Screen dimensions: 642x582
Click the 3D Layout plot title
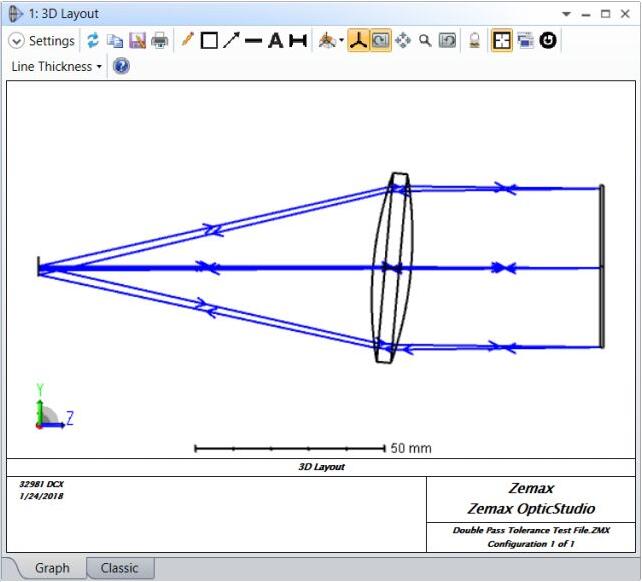click(321, 467)
